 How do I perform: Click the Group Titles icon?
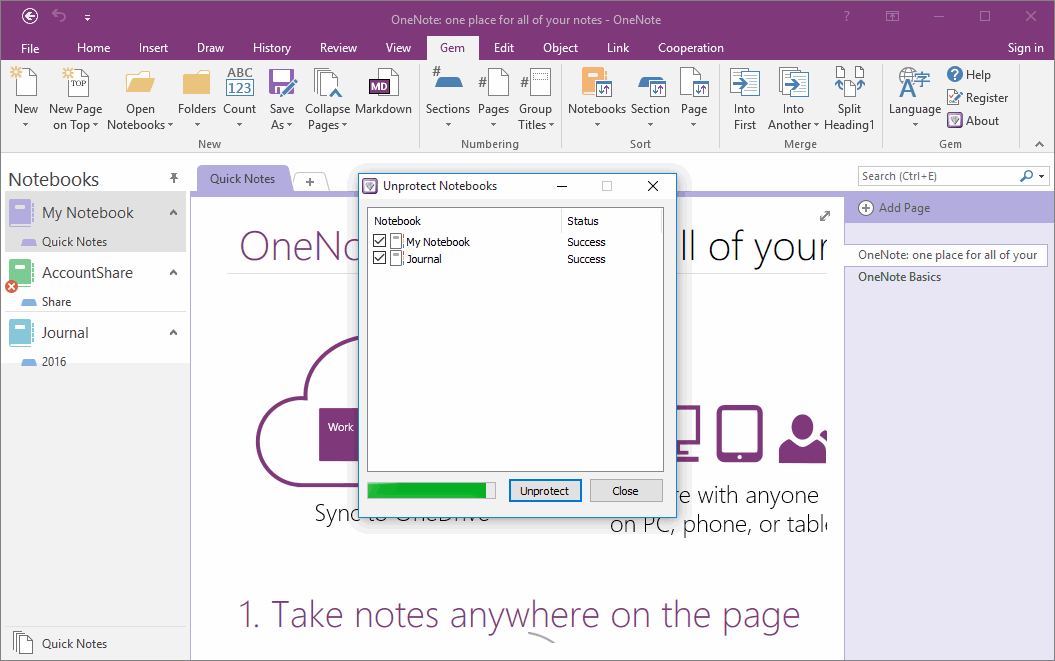coord(535,82)
